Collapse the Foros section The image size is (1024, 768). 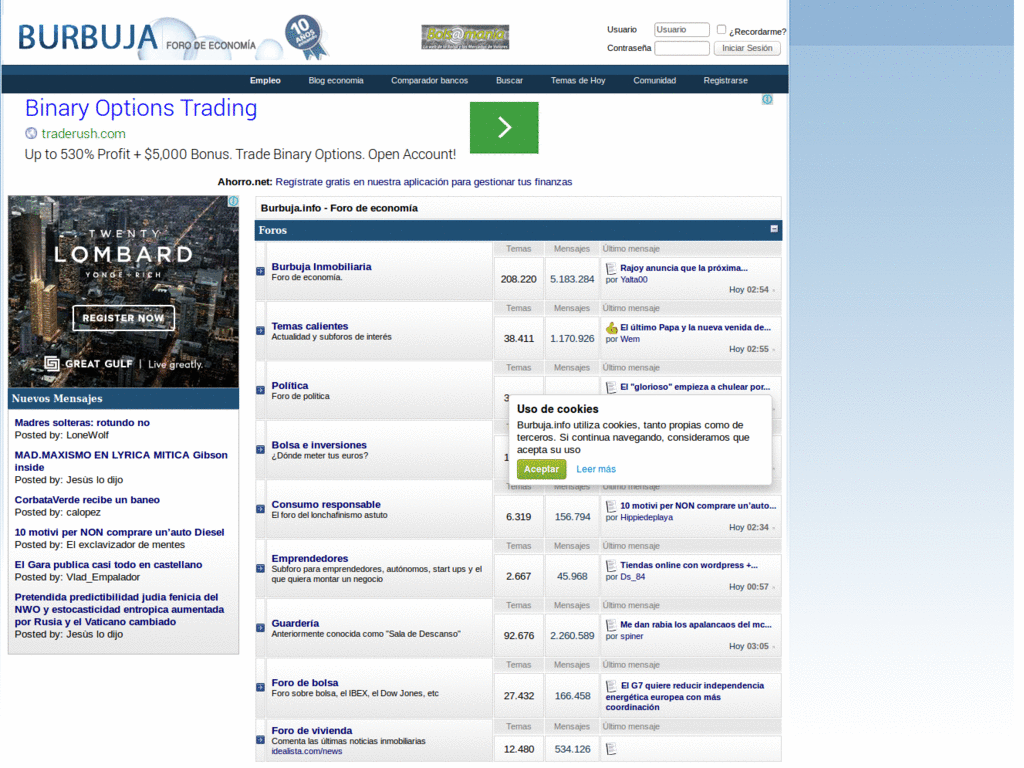click(774, 229)
